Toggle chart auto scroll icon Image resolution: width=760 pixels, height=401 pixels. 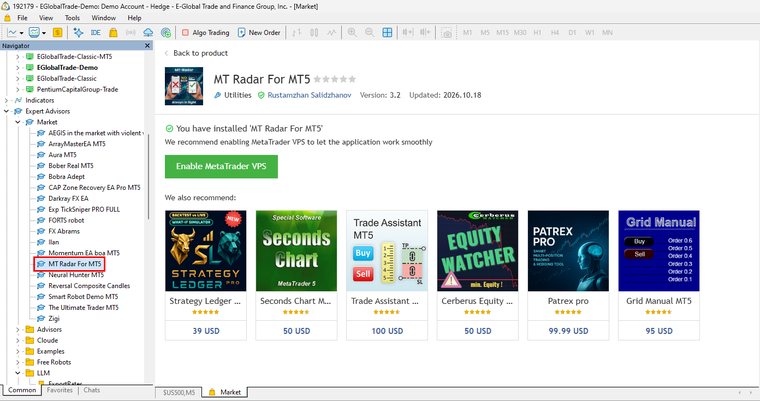coord(425,32)
